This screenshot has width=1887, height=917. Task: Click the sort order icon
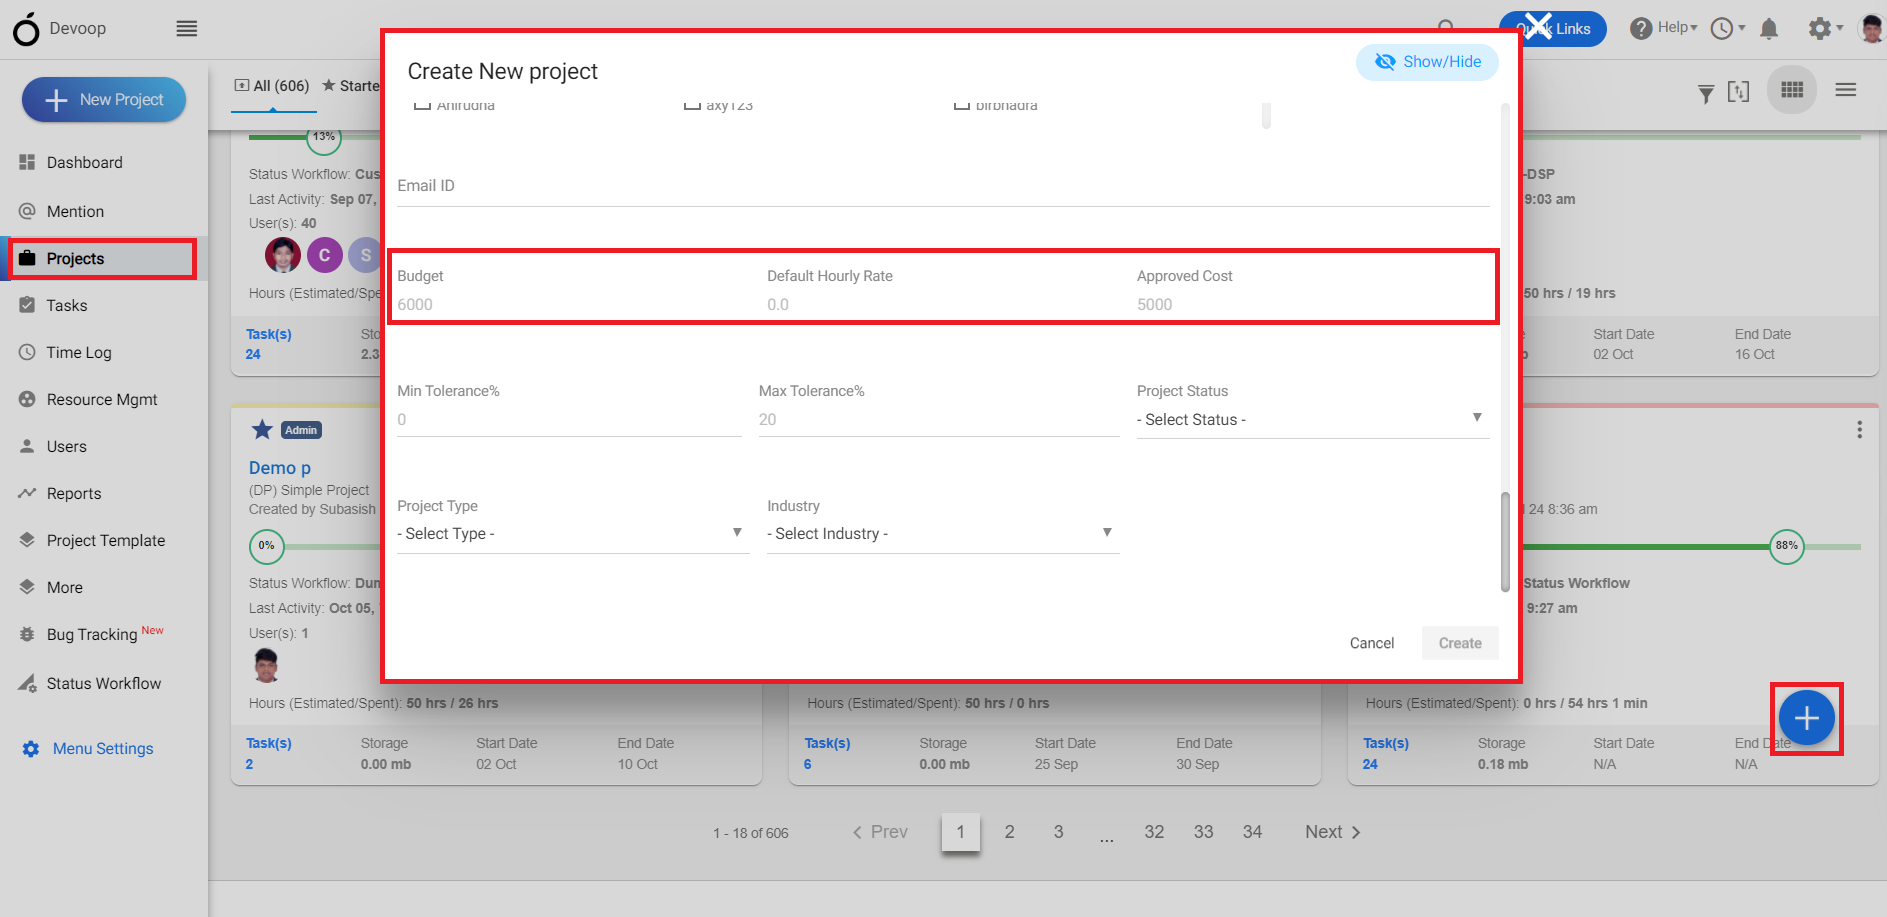[1739, 92]
